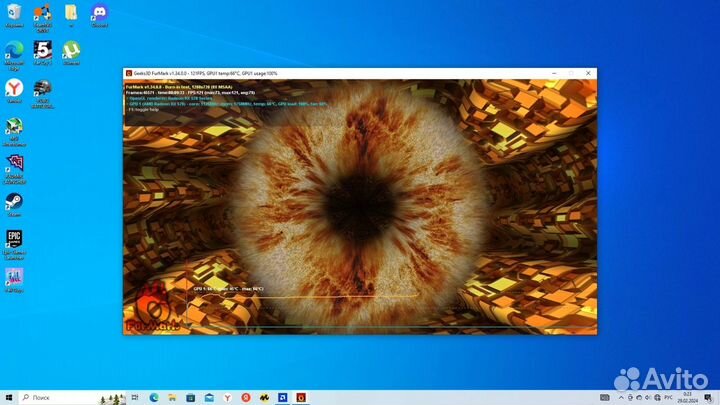This screenshot has height=405, width=720.
Task: Open Task View from the taskbar
Action: coord(136,397)
